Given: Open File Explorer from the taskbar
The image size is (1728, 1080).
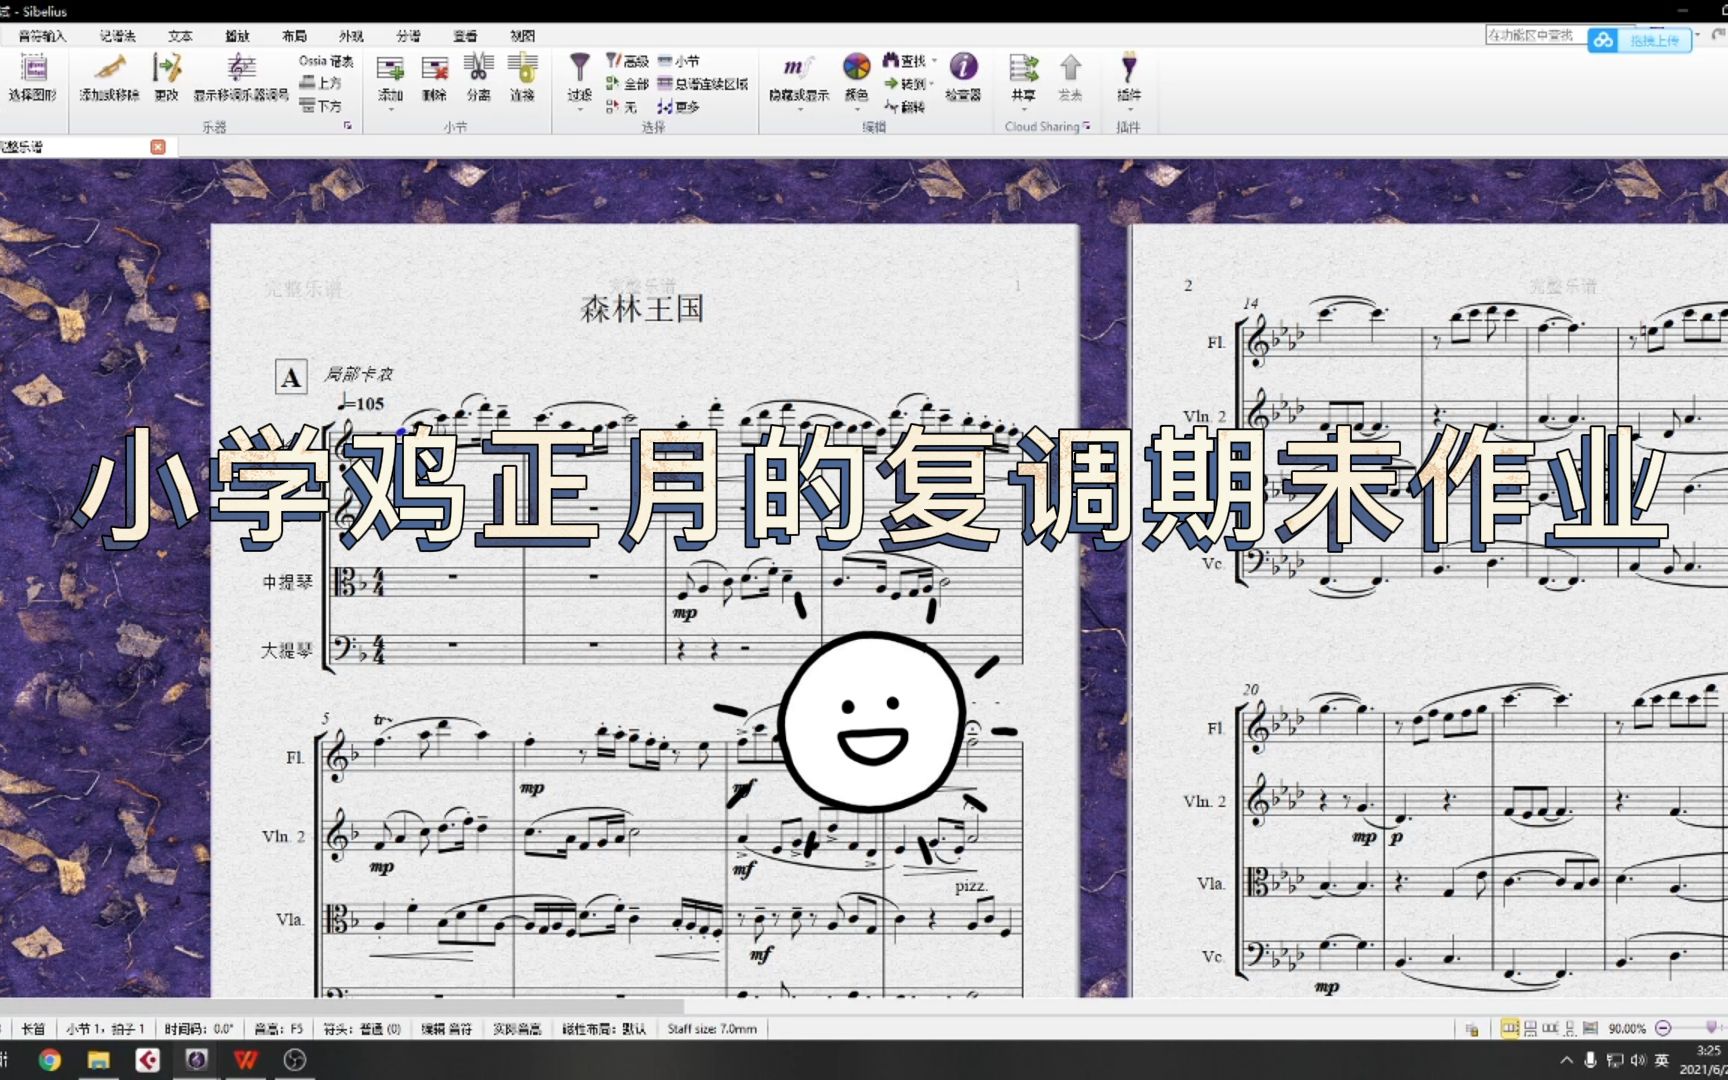Looking at the screenshot, I should pyautogui.click(x=98, y=1060).
